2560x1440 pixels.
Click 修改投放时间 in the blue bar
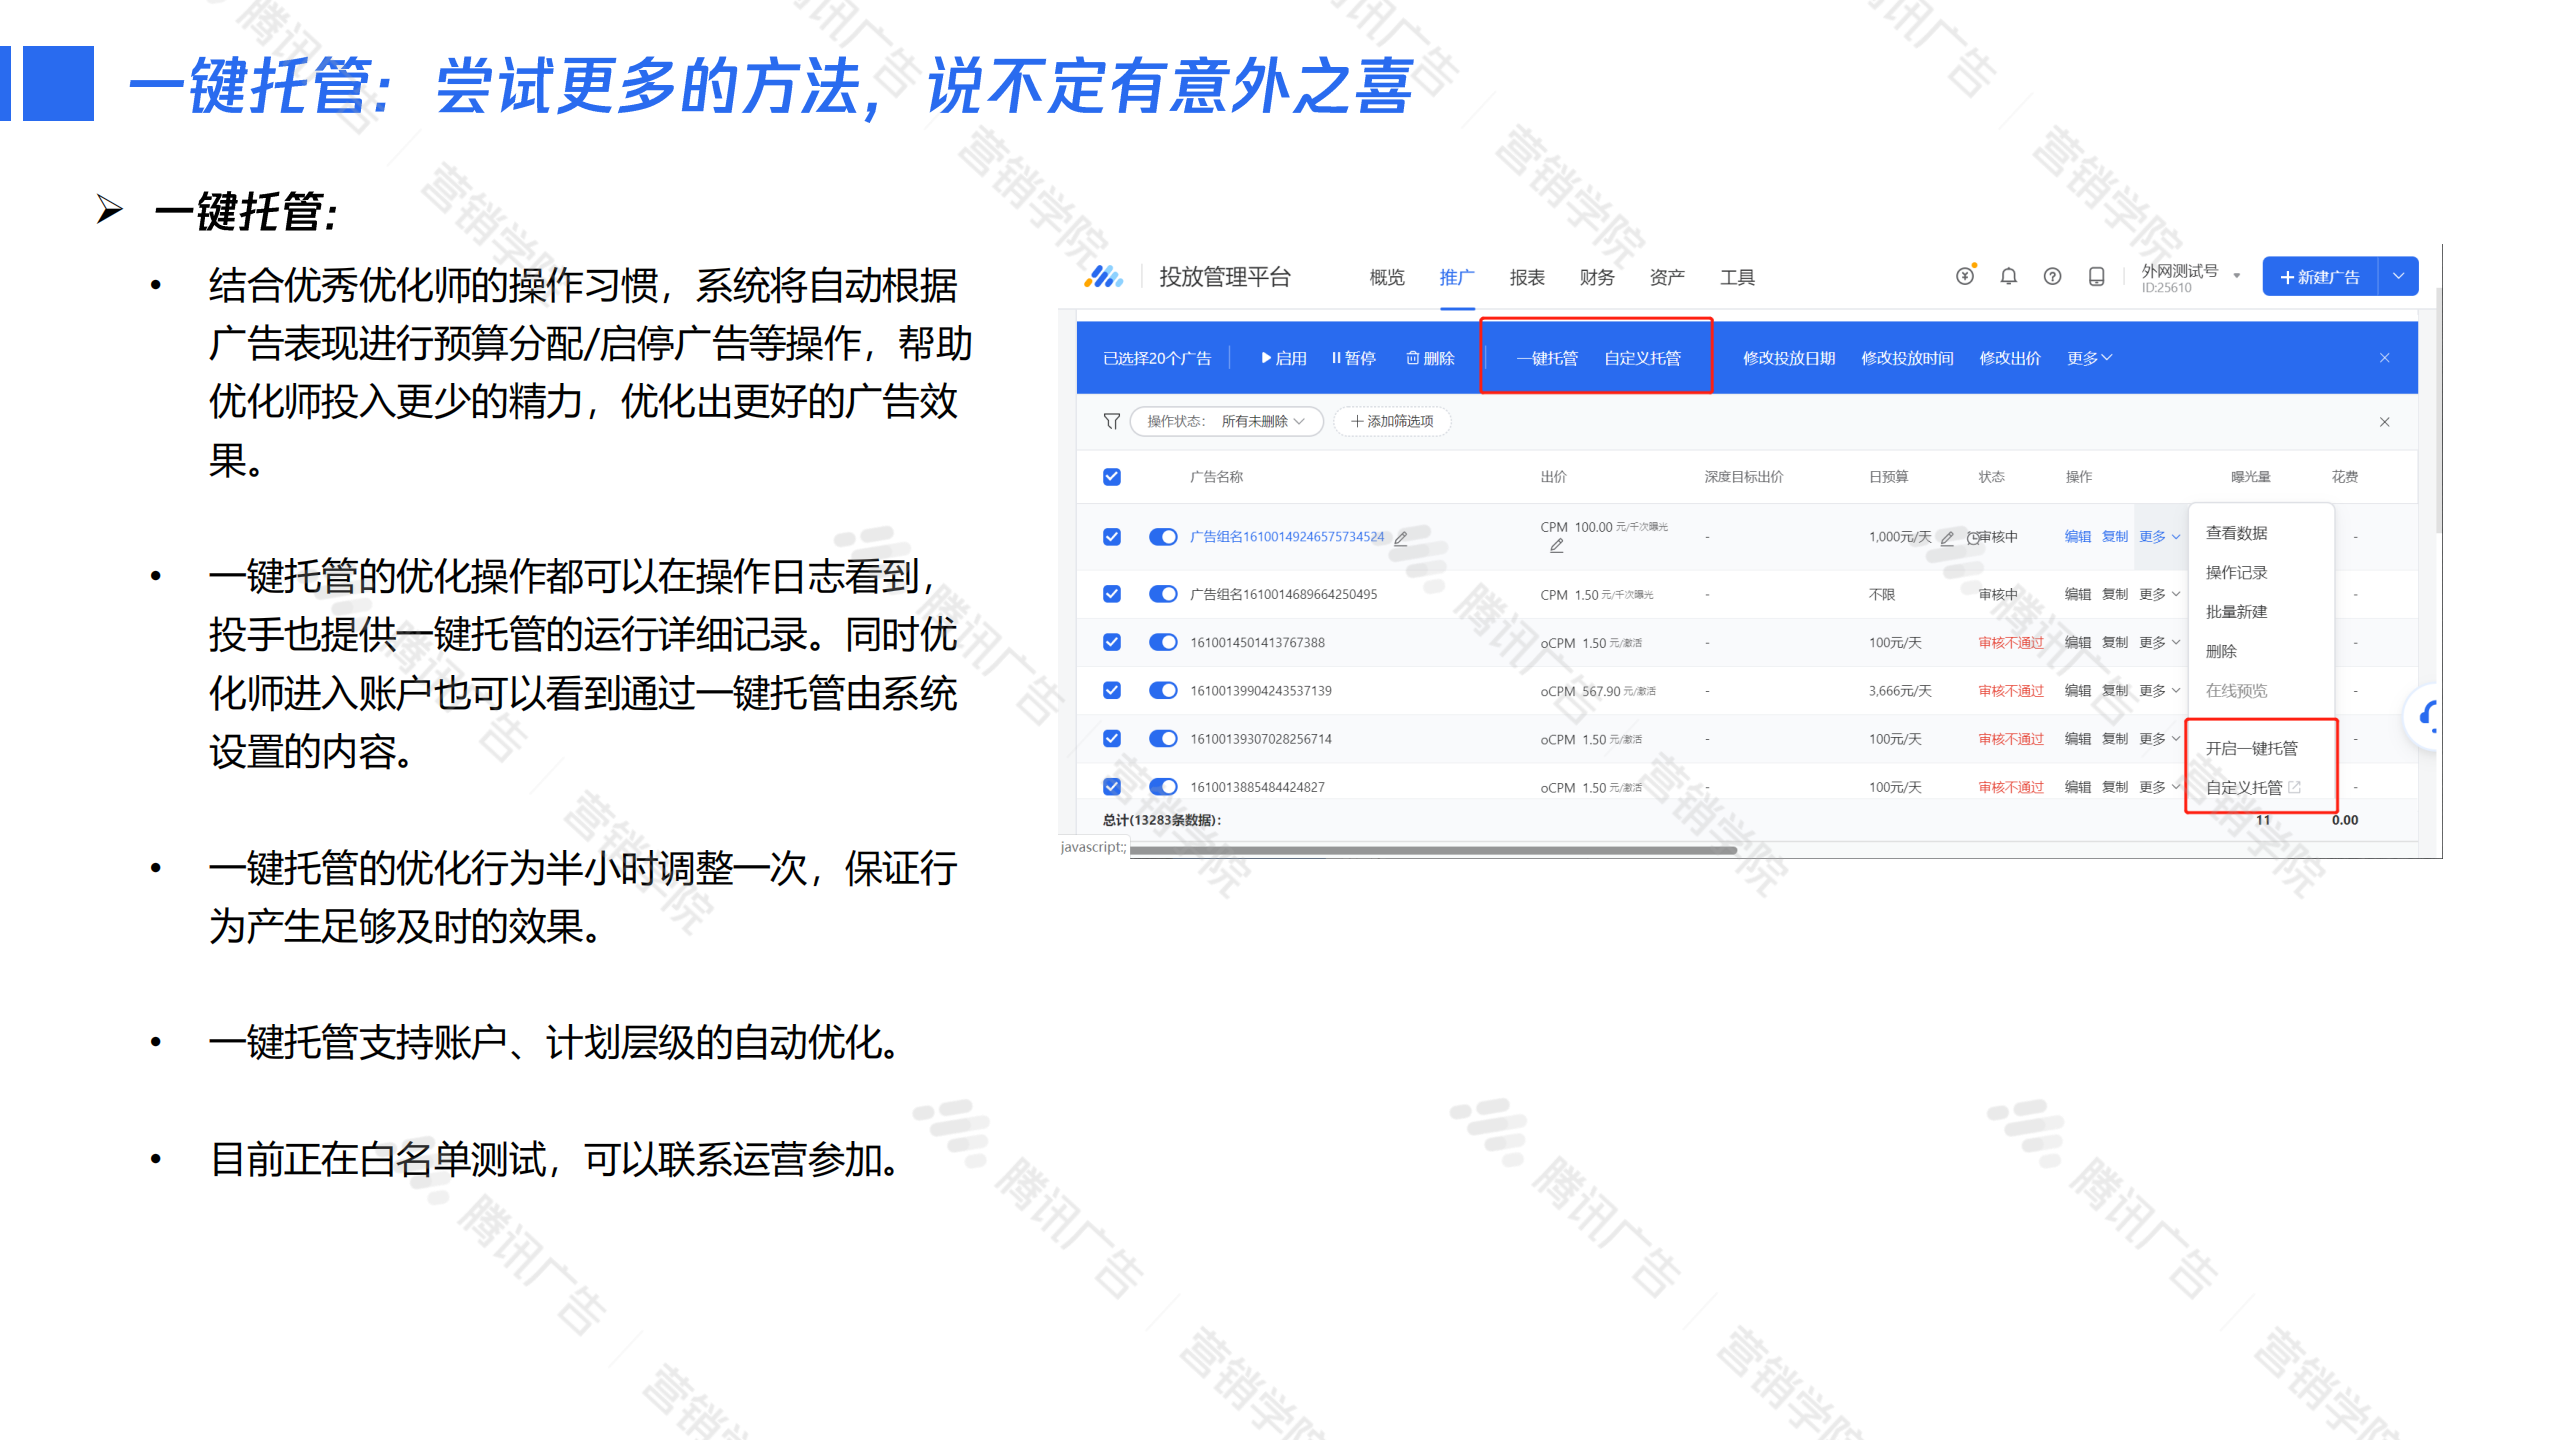click(x=1907, y=358)
